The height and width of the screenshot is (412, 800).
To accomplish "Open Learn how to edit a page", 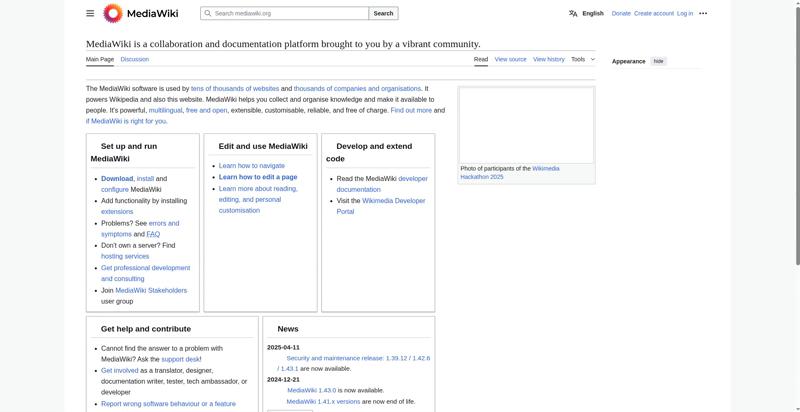I will tap(258, 177).
